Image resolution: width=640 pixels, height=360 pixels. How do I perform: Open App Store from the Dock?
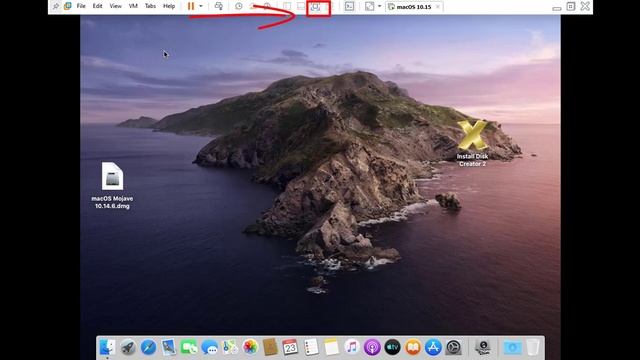click(x=433, y=347)
